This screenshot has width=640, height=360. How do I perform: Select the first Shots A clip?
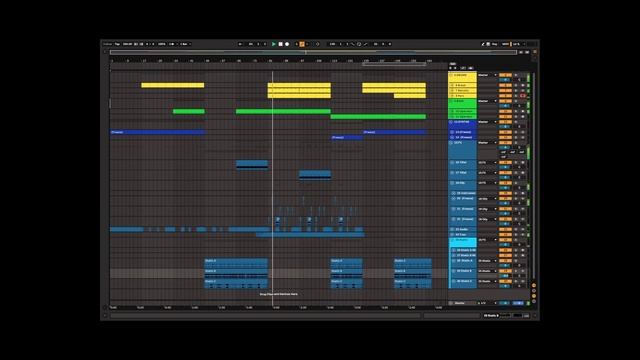point(236,263)
